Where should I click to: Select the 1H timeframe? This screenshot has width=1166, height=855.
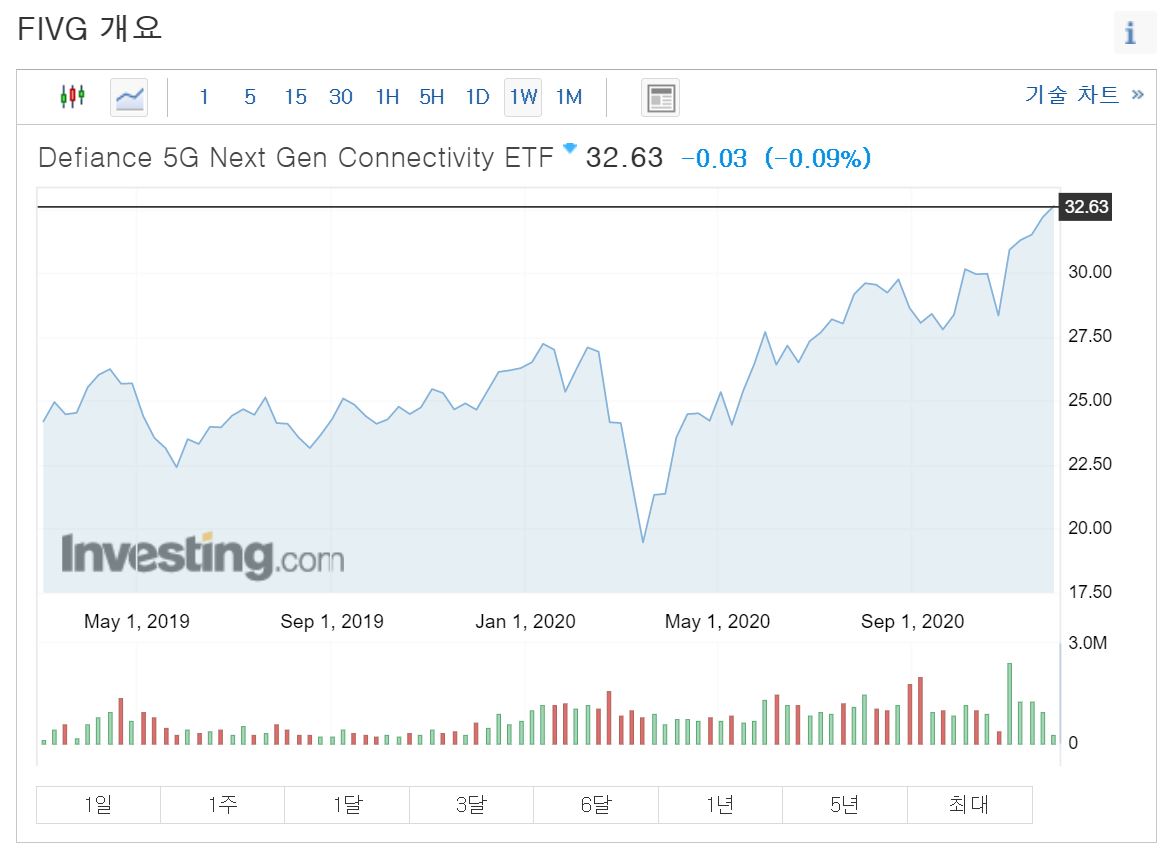click(387, 97)
